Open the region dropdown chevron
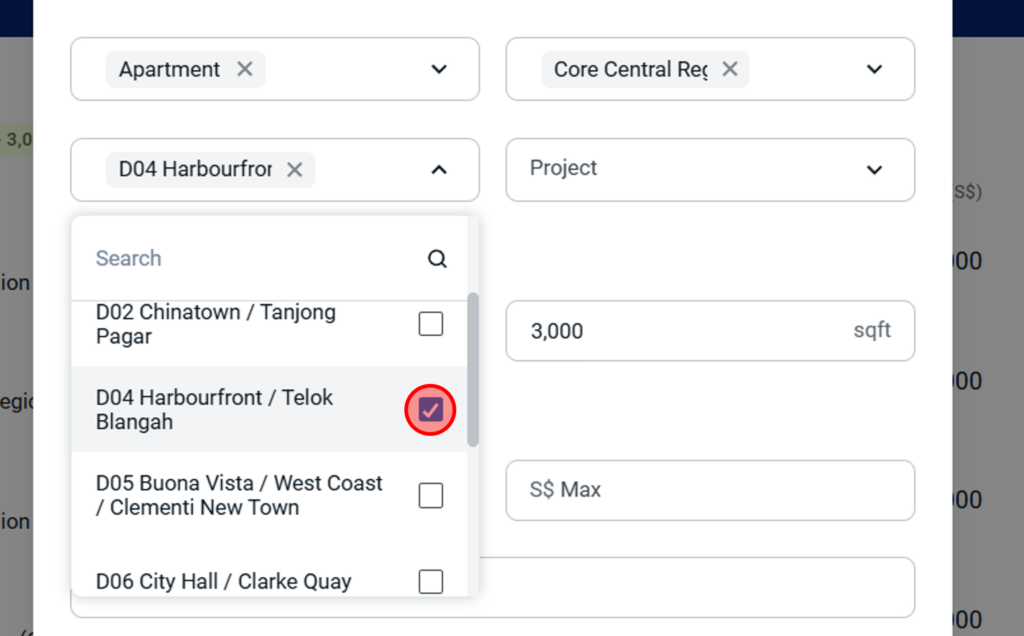The height and width of the screenshot is (636, 1024). click(x=874, y=69)
